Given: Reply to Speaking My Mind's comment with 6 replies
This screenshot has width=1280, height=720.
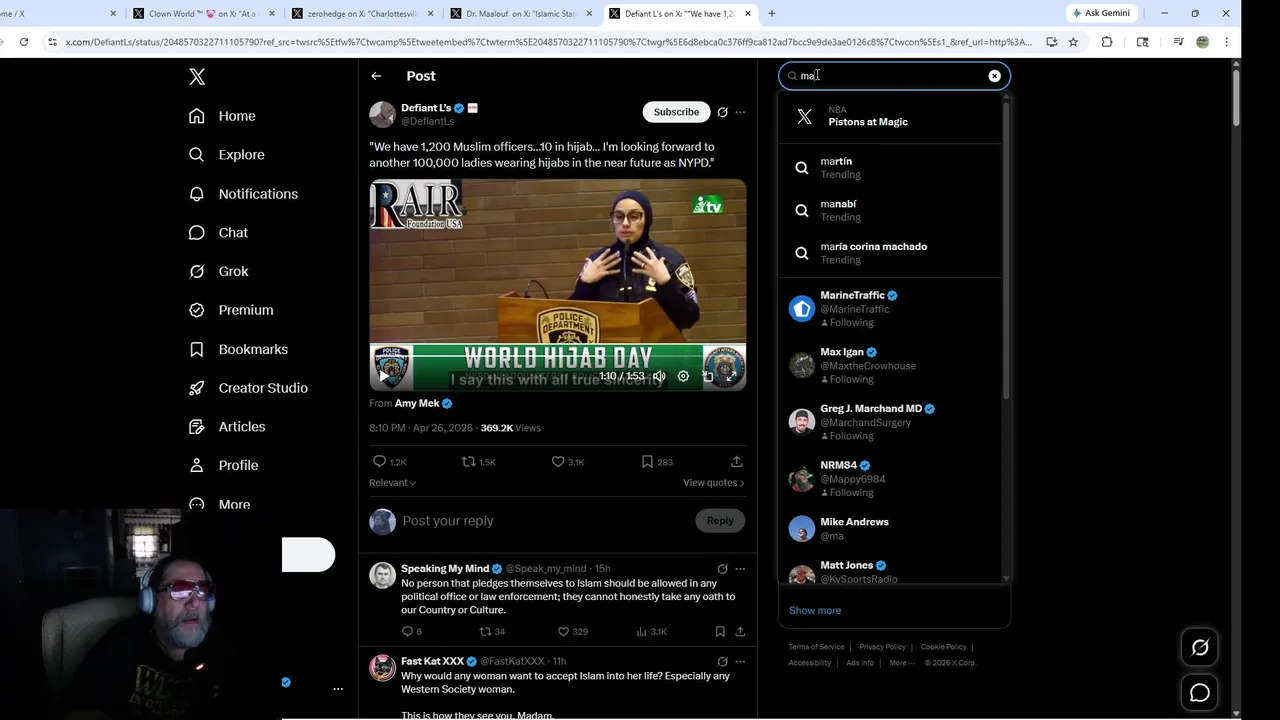Looking at the screenshot, I should (x=411, y=632).
